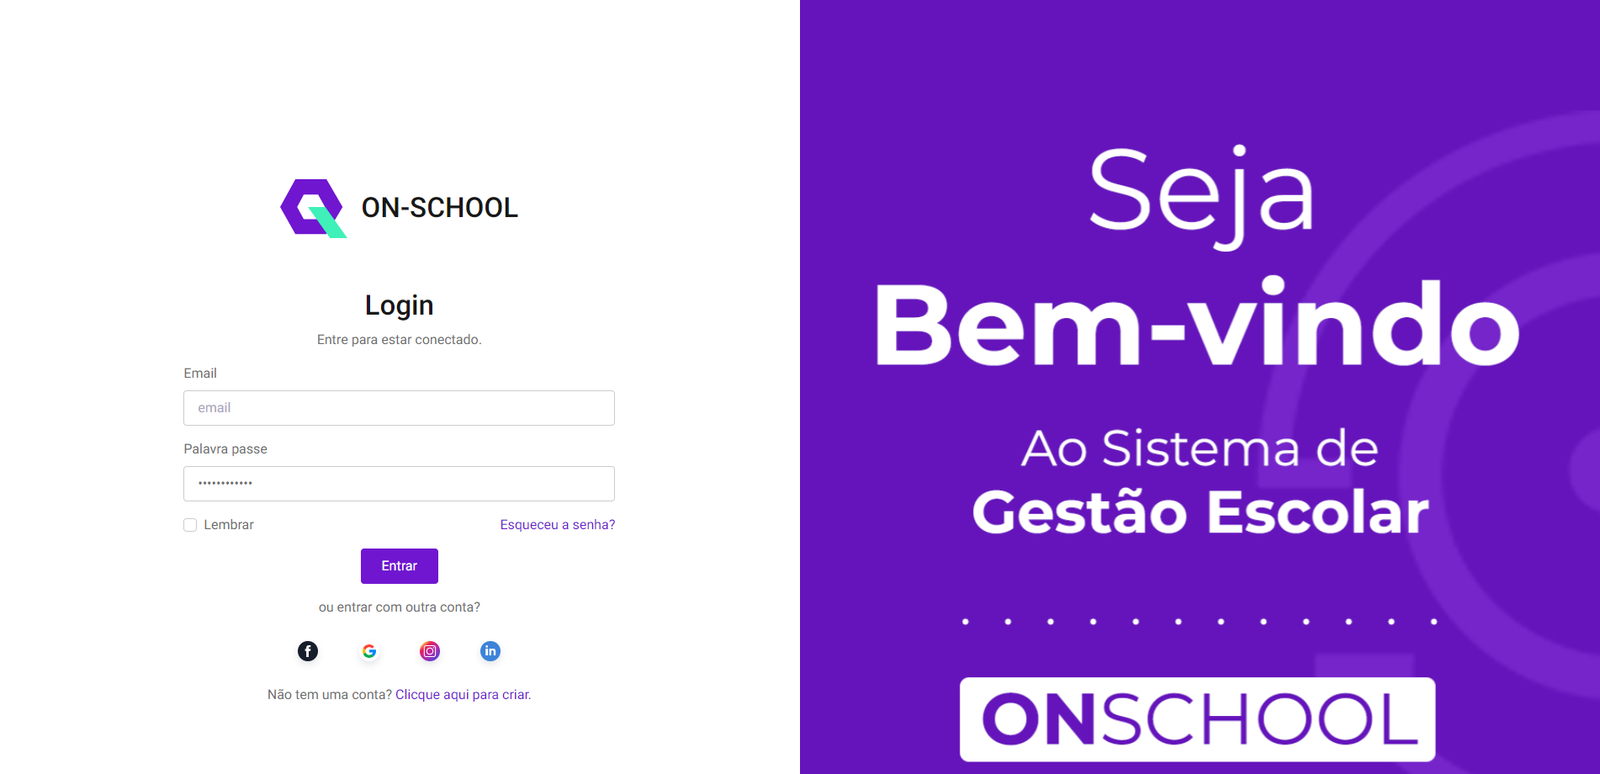Click the ON-SCHOOL hexagon logo icon
This screenshot has height=774, width=1600.
pos(313,208)
